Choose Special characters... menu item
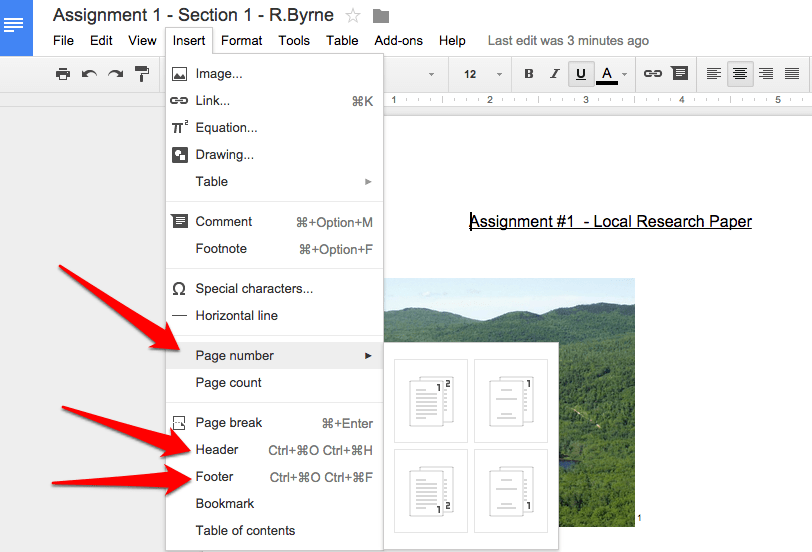The width and height of the screenshot is (812, 552). click(x=274, y=288)
